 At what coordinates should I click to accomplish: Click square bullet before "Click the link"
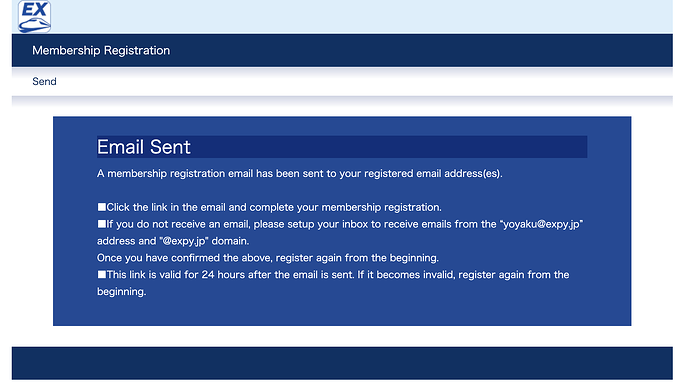pyautogui.click(x=102, y=207)
